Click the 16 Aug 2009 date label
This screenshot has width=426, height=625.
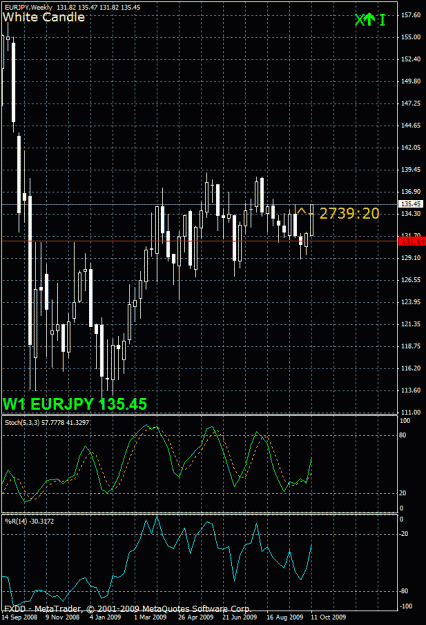click(285, 617)
